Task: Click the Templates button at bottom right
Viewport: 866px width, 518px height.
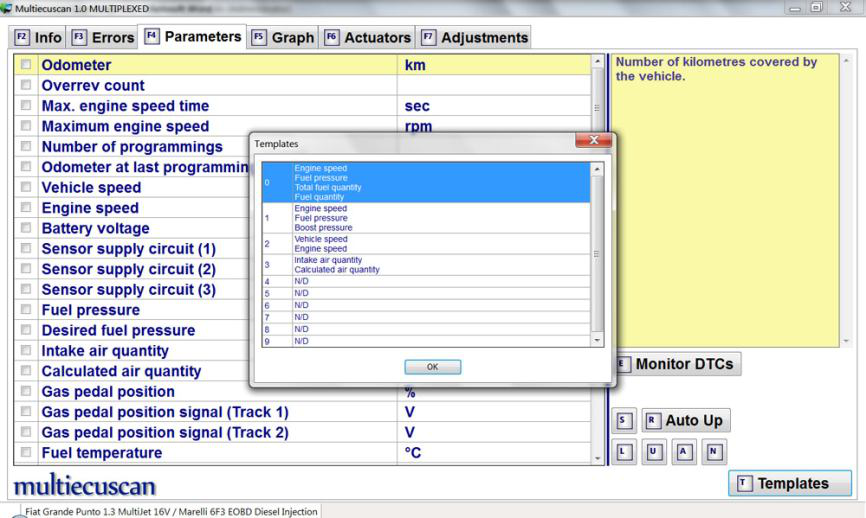Action: pyautogui.click(x=790, y=483)
